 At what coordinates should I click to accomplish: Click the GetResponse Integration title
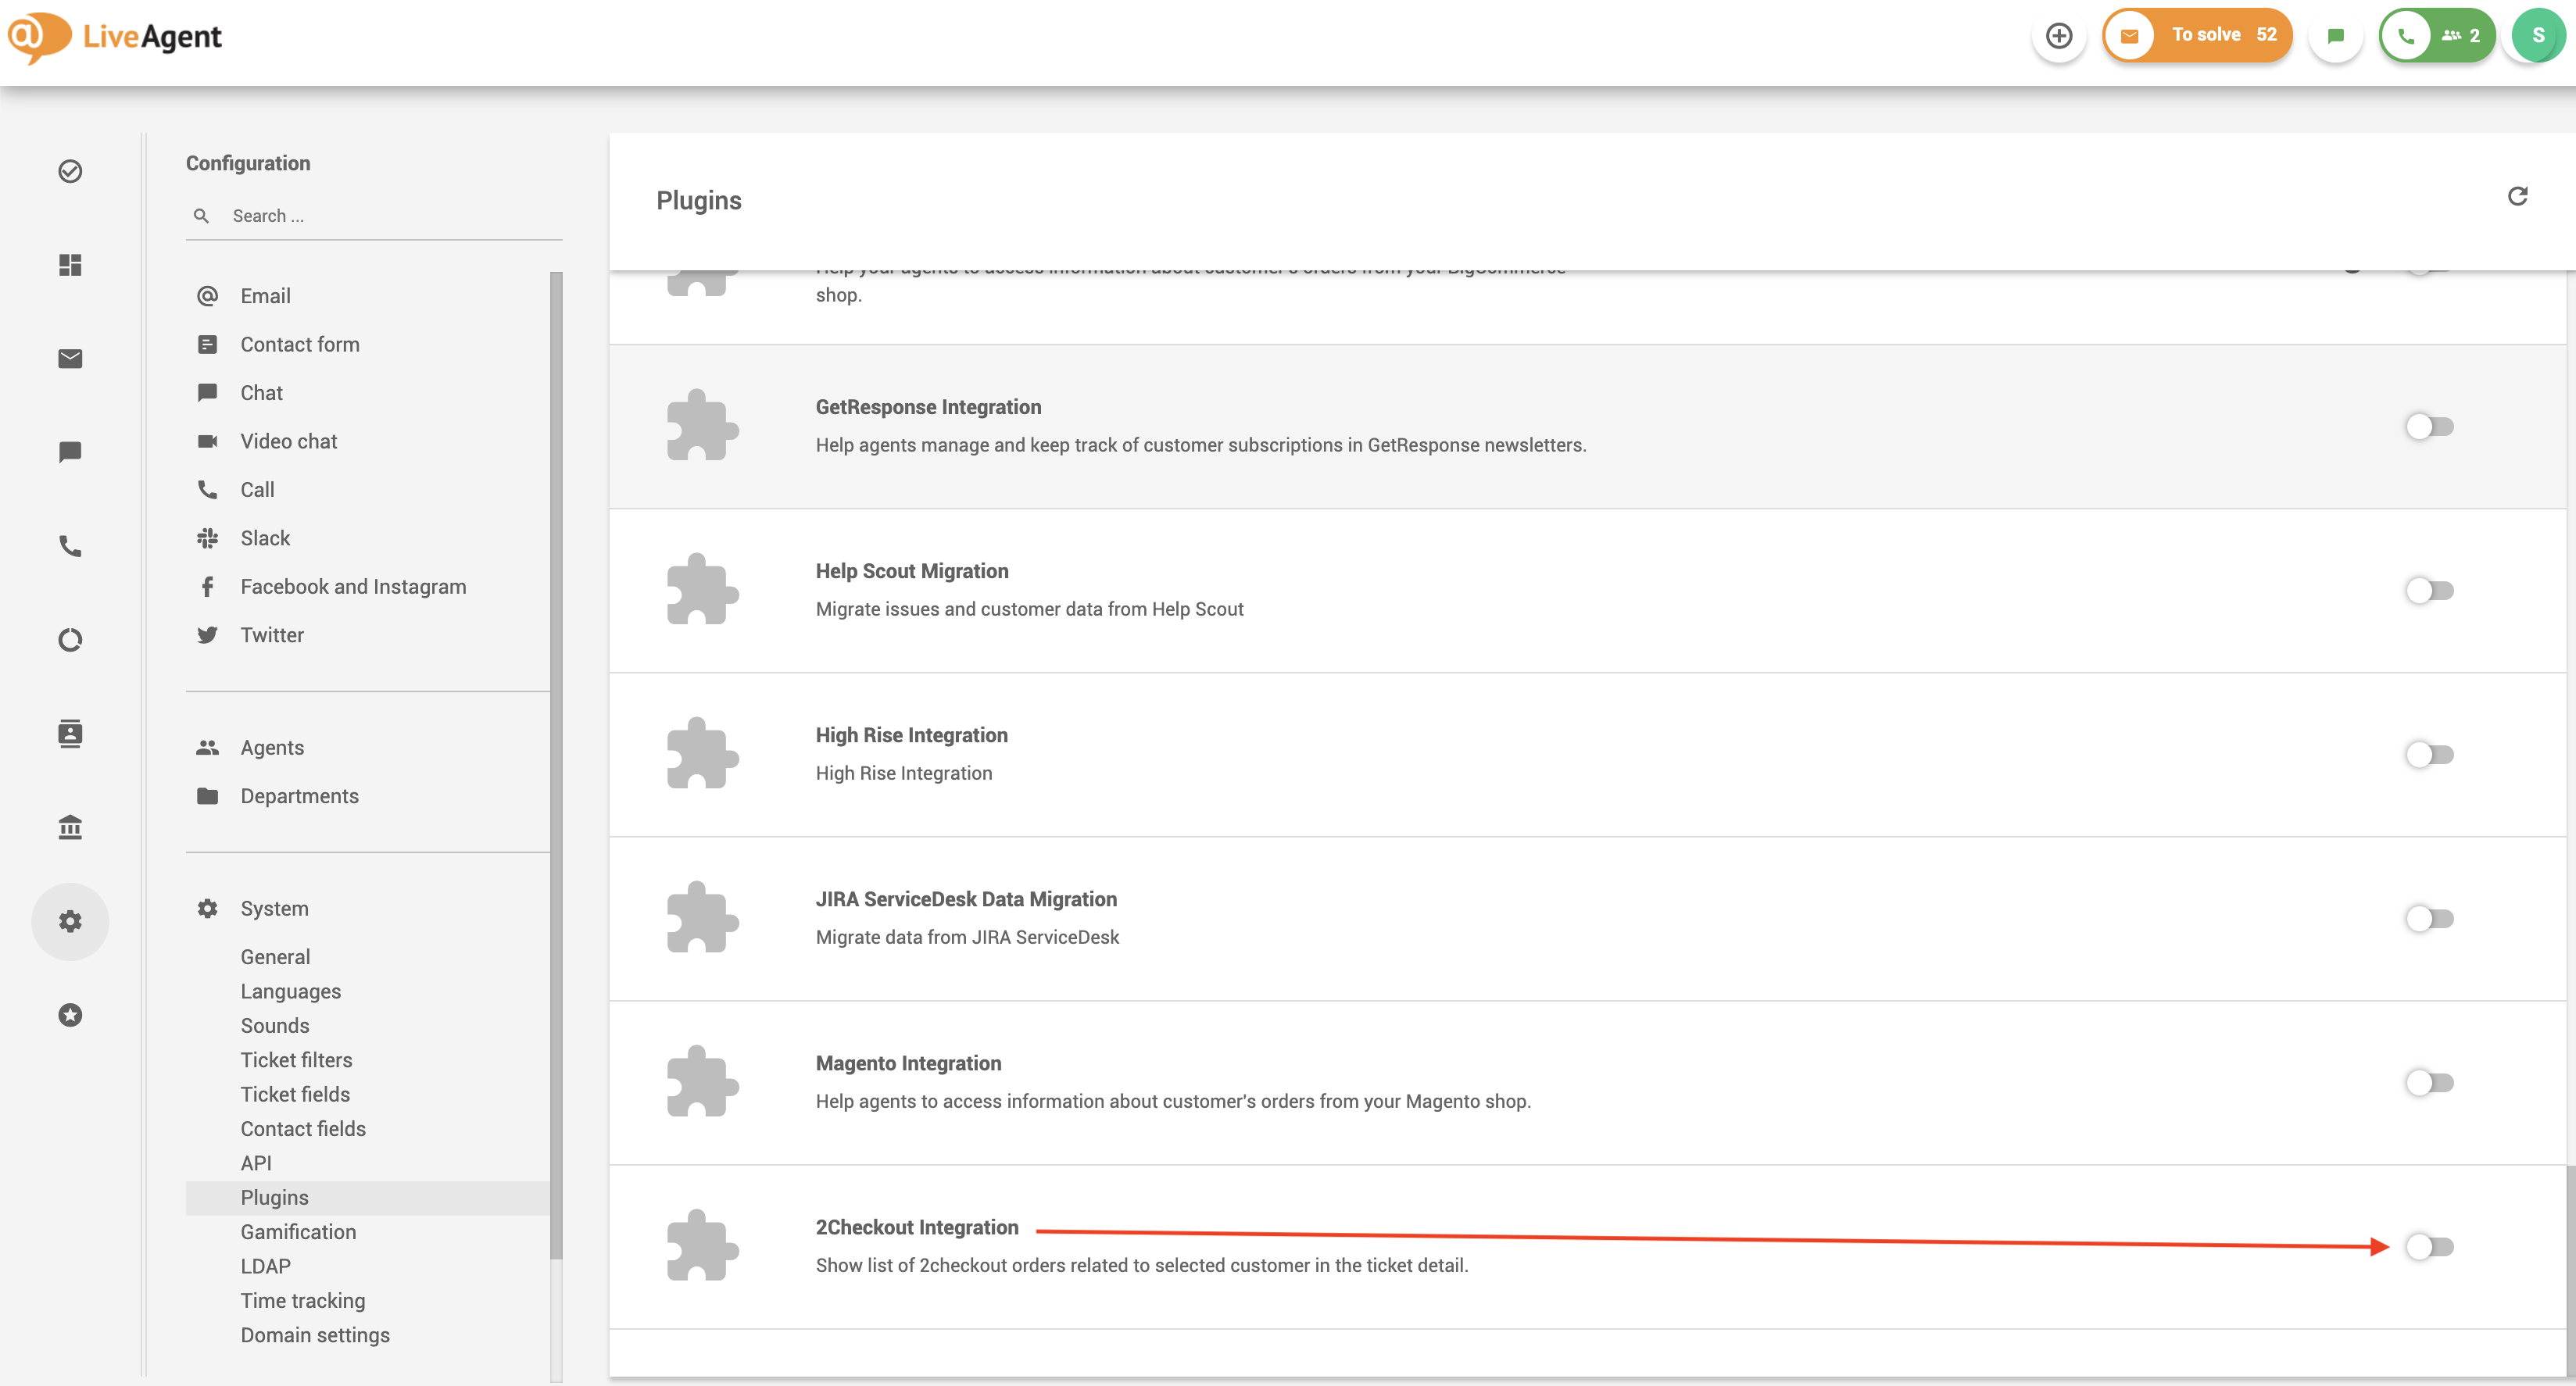coord(928,407)
